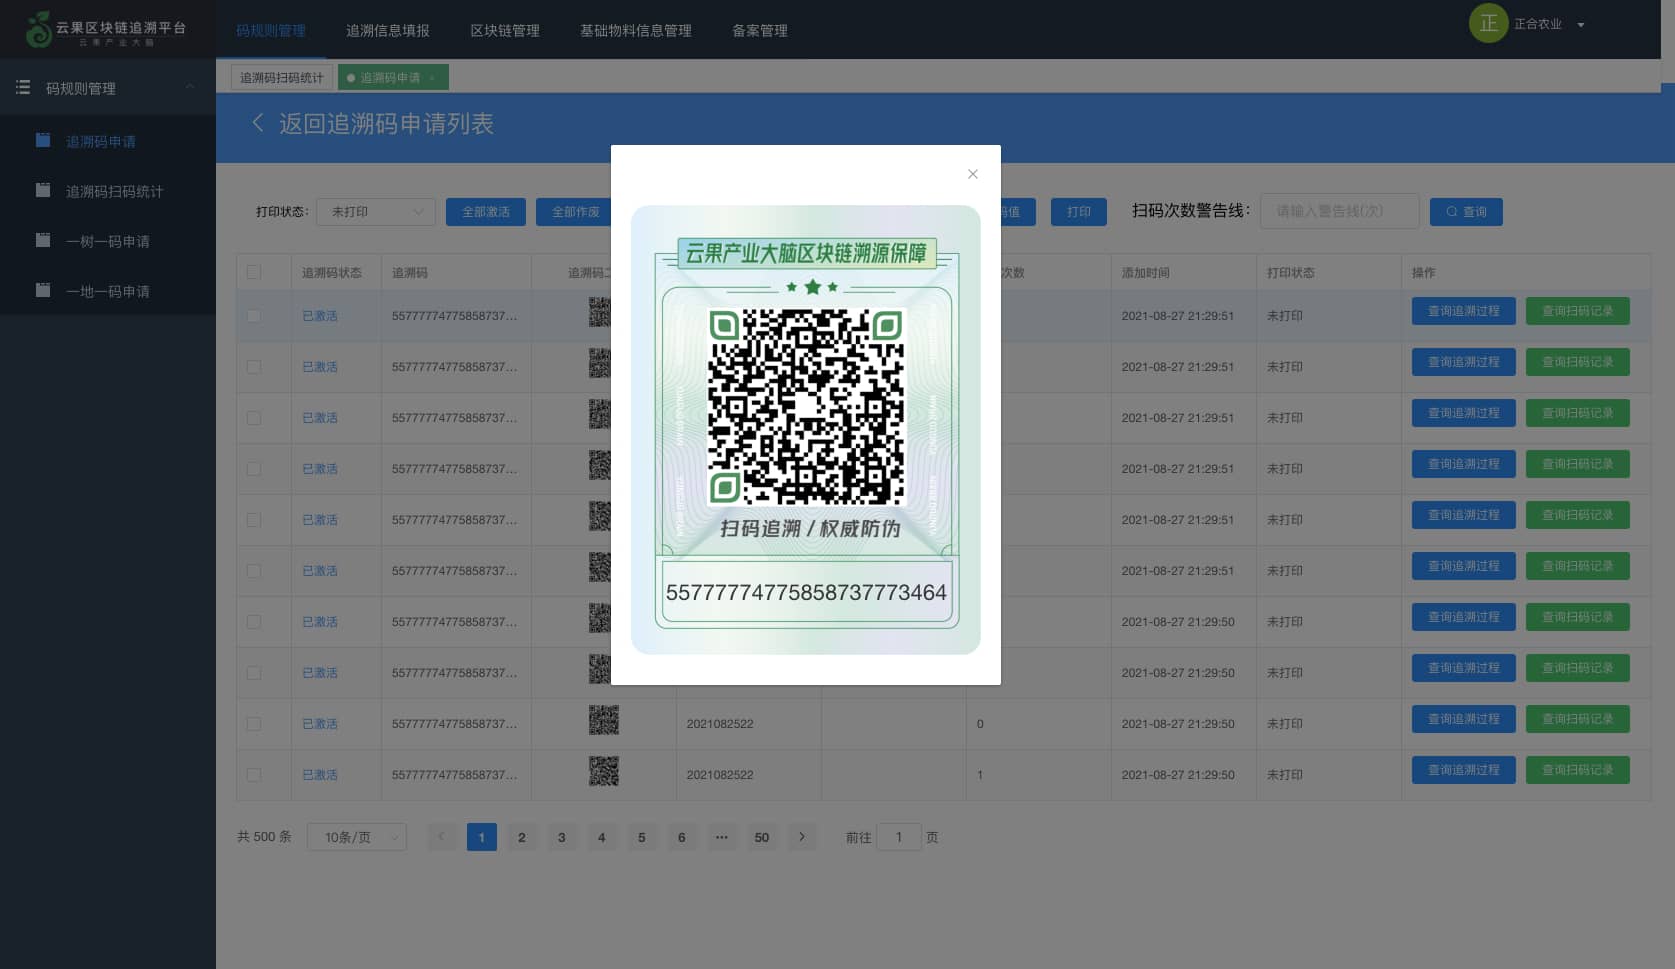Viewport: 1675px width, 969px height.
Task: Click 查询追溯过程 in the last row
Action: coord(1464,770)
